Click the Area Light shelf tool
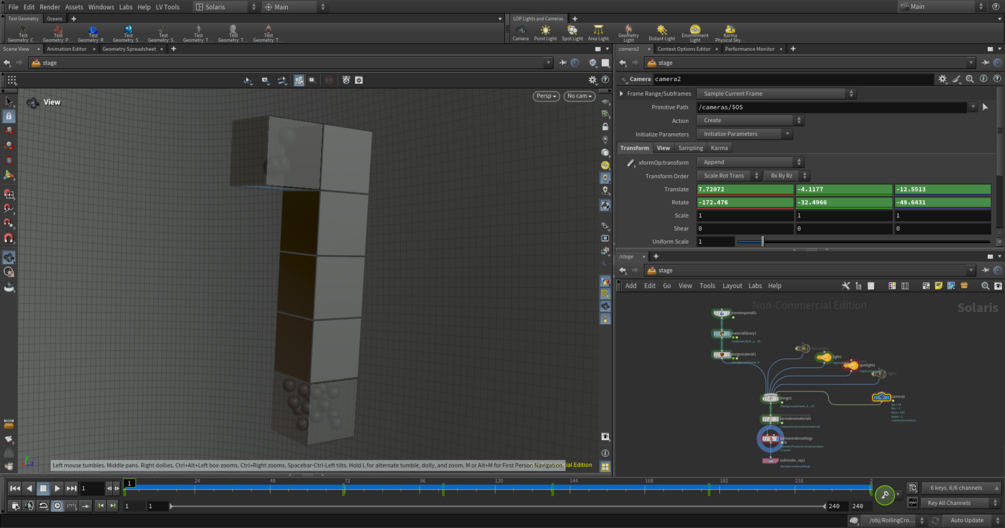1005x528 pixels. click(x=598, y=33)
